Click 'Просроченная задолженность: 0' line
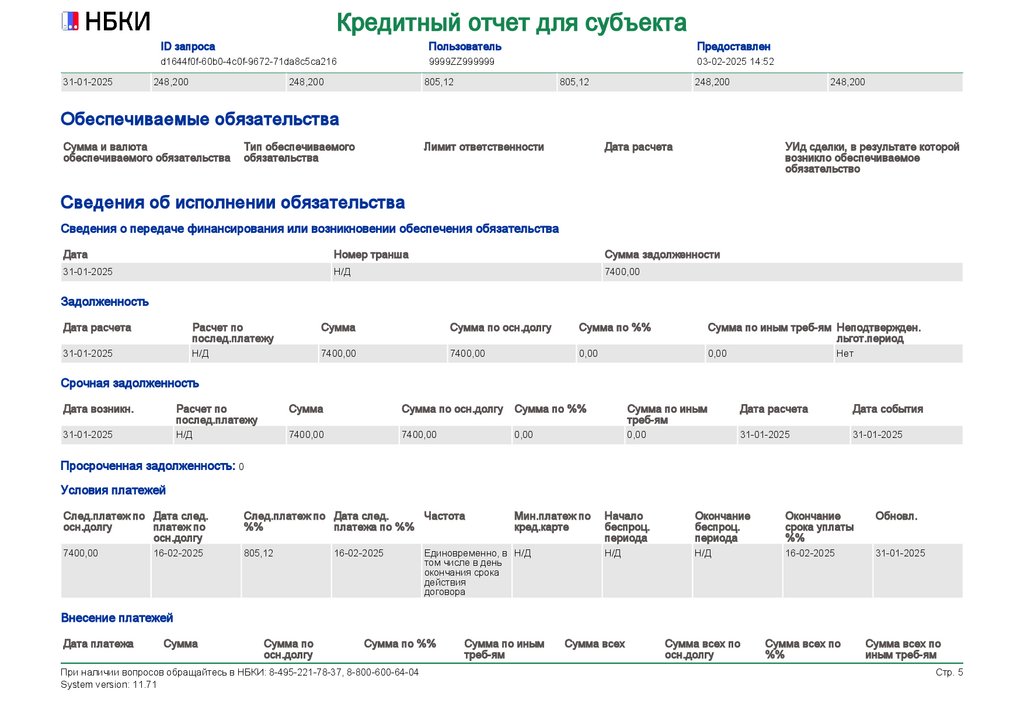This screenshot has height=724, width=1024. tap(152, 466)
